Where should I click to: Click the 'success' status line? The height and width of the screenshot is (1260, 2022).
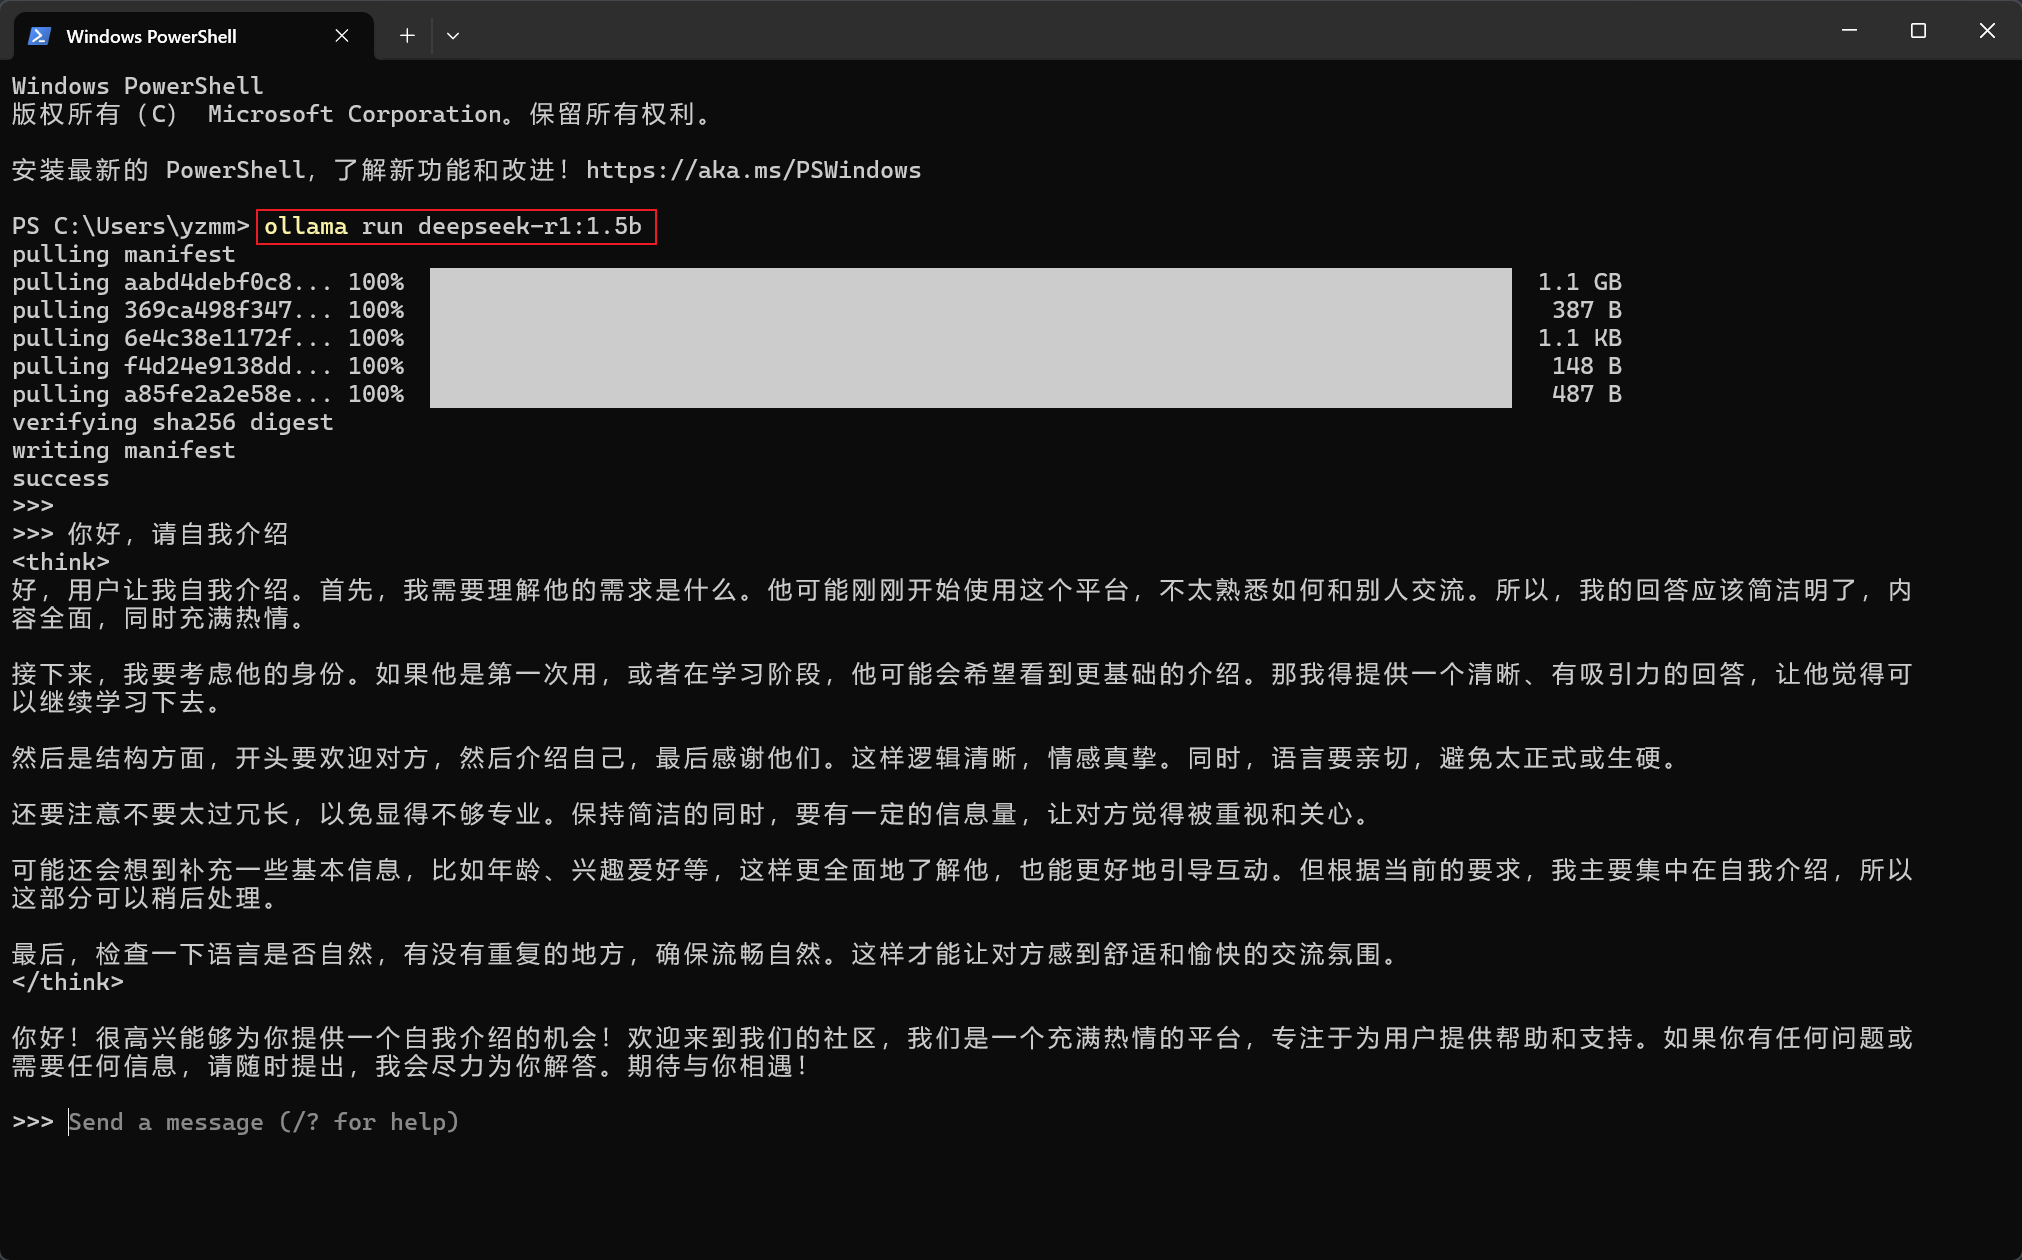tap(61, 478)
